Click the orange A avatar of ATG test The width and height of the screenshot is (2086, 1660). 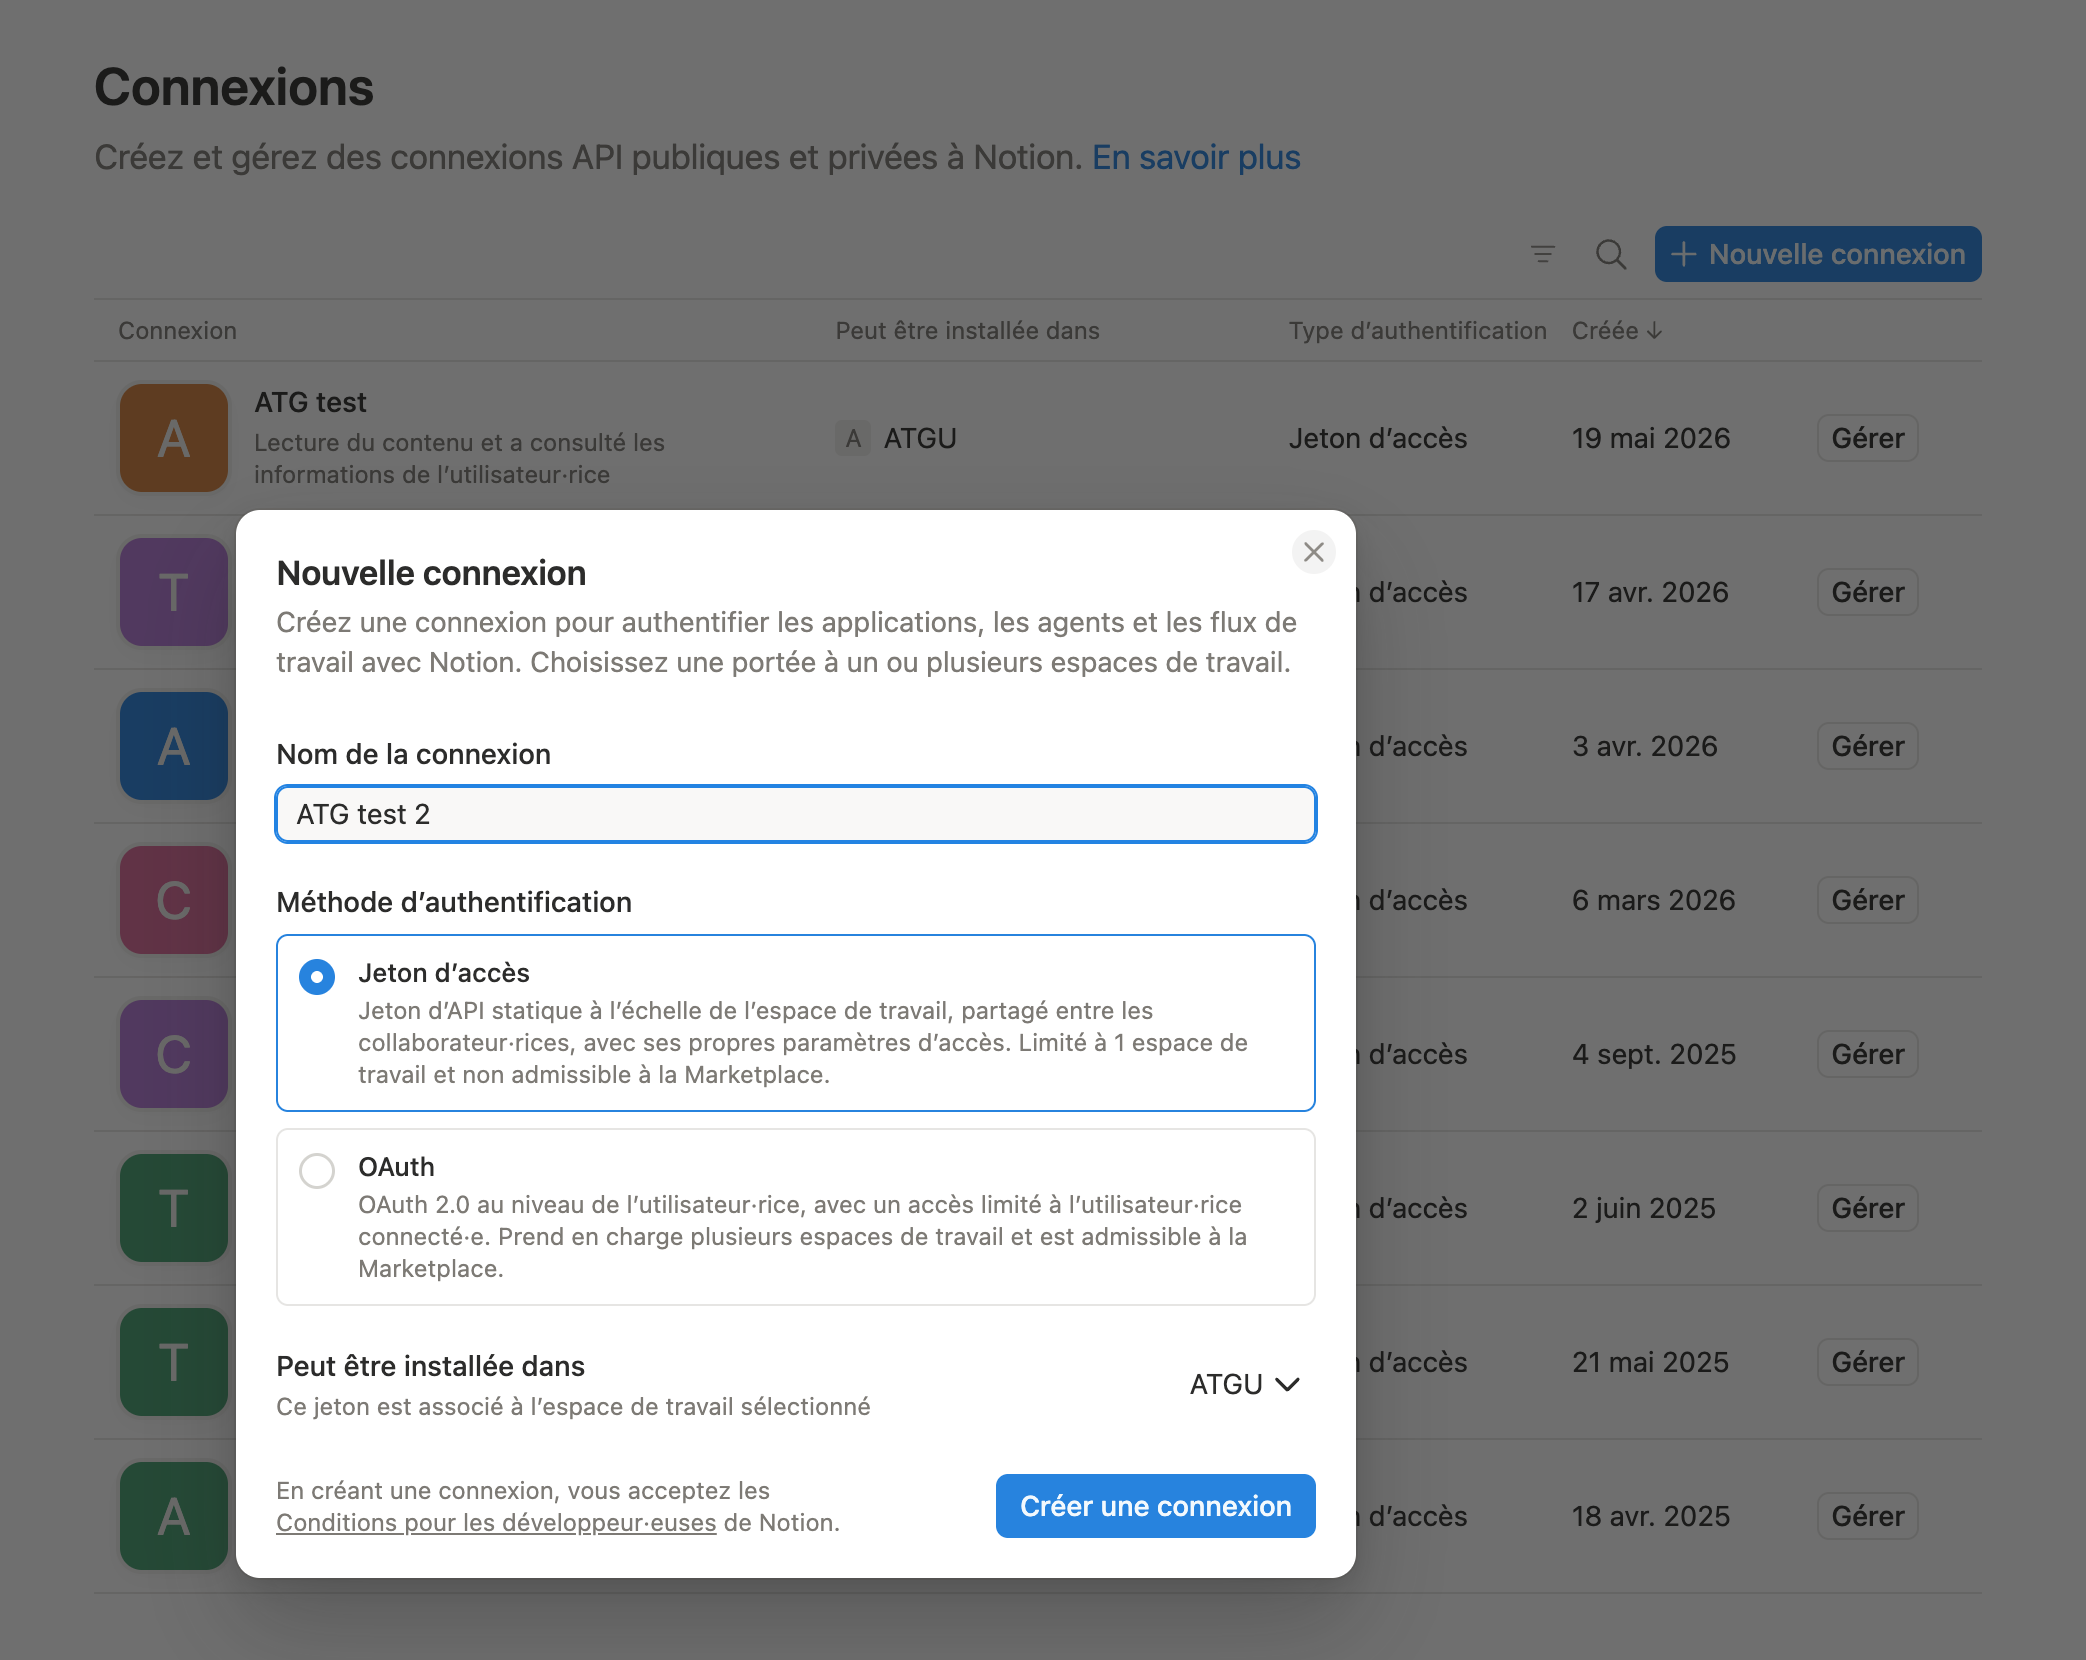click(174, 438)
